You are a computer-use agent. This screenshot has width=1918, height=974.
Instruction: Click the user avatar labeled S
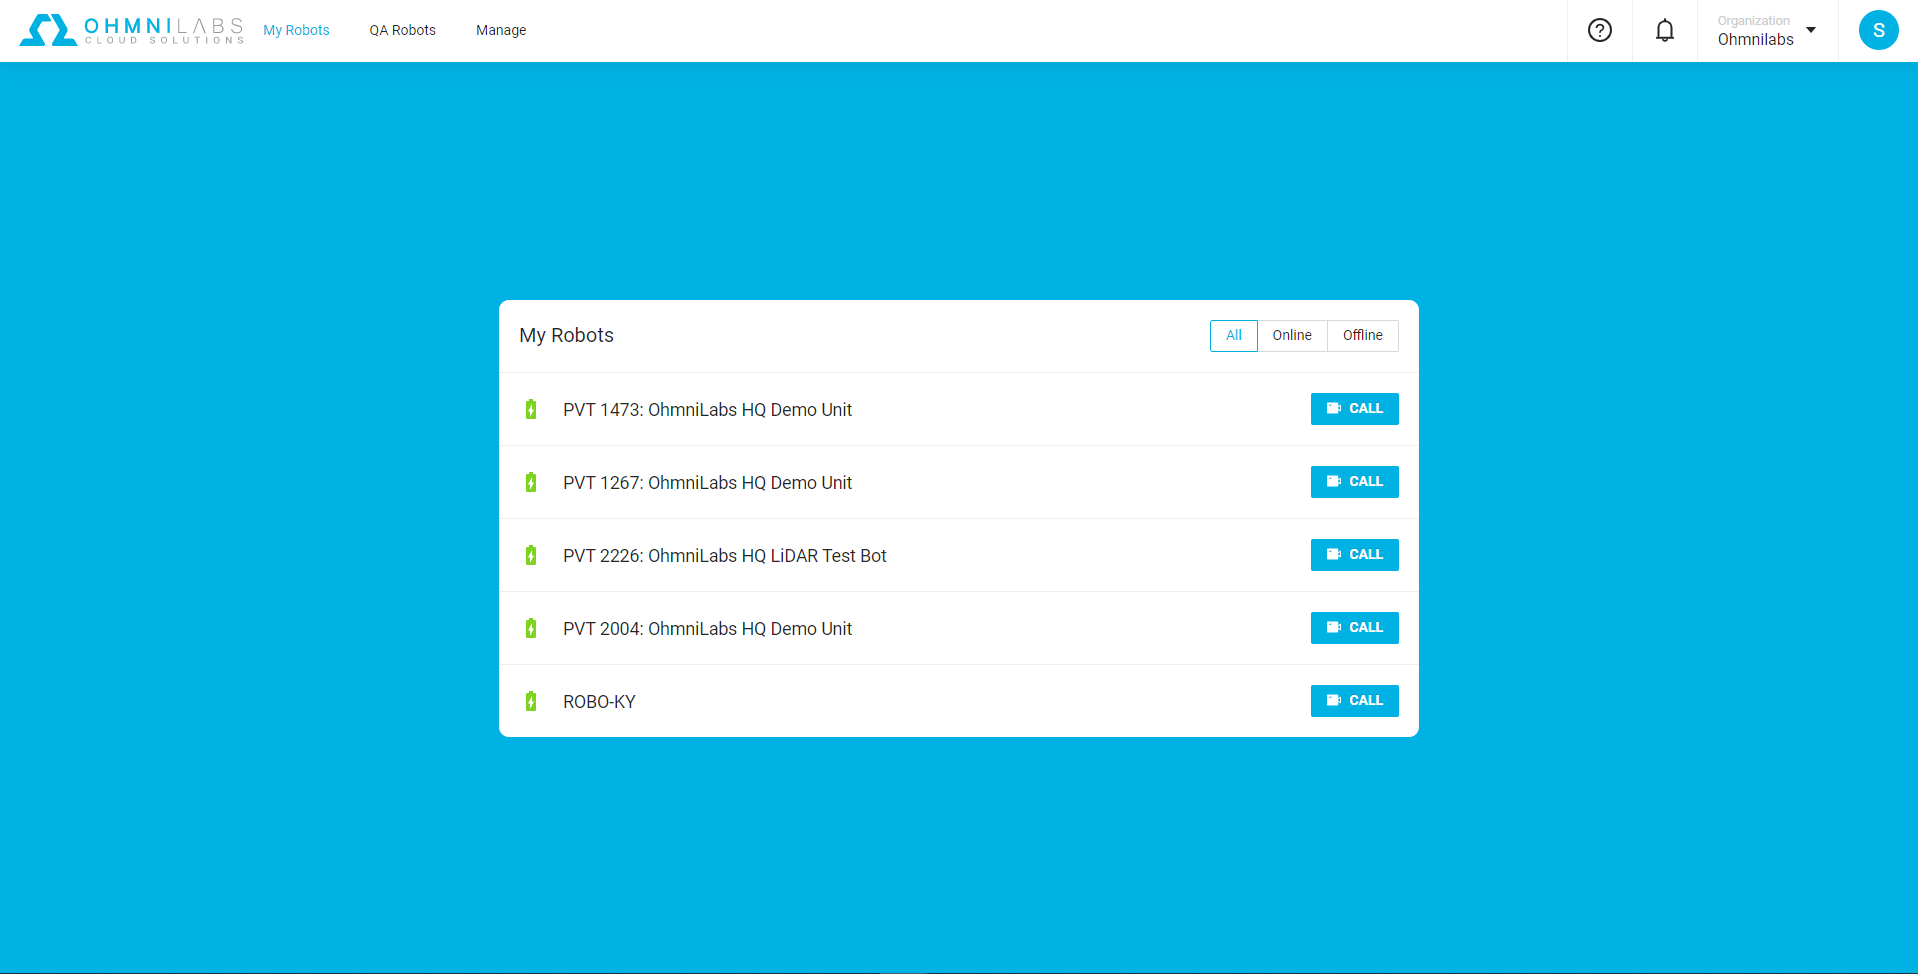point(1877,31)
